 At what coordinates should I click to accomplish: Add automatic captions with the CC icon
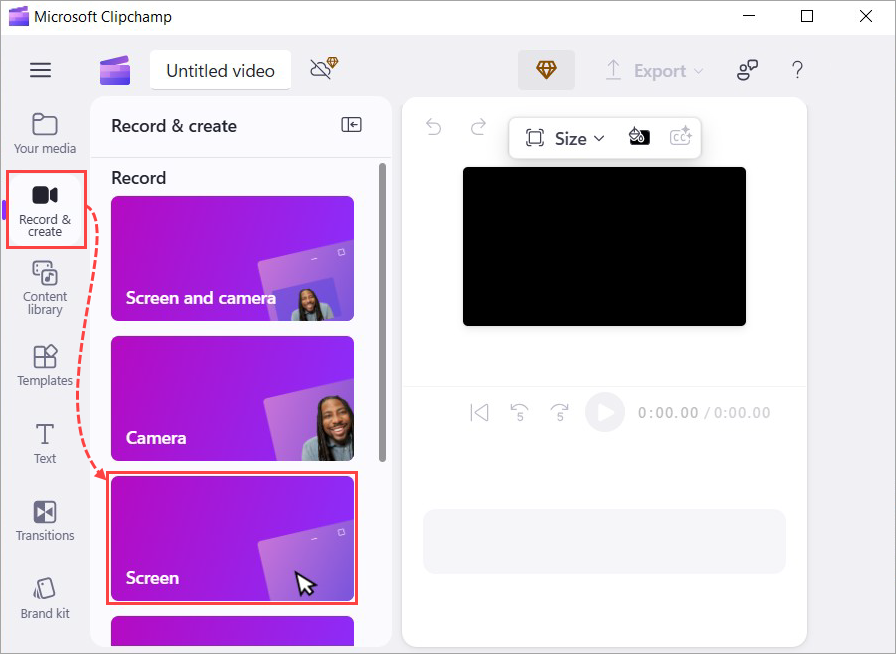point(681,136)
